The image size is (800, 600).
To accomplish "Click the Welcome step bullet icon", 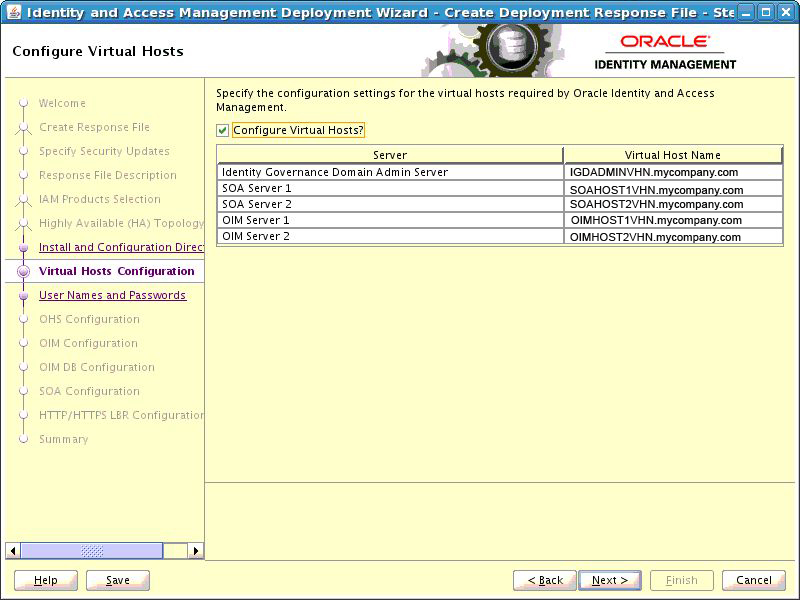I will point(23,103).
